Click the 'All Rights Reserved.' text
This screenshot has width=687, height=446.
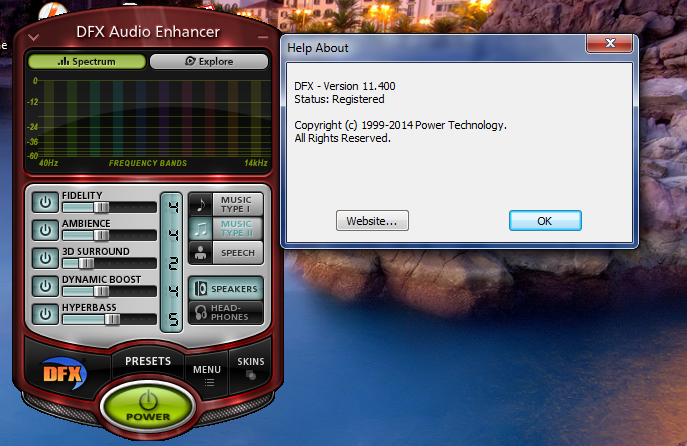pos(342,138)
